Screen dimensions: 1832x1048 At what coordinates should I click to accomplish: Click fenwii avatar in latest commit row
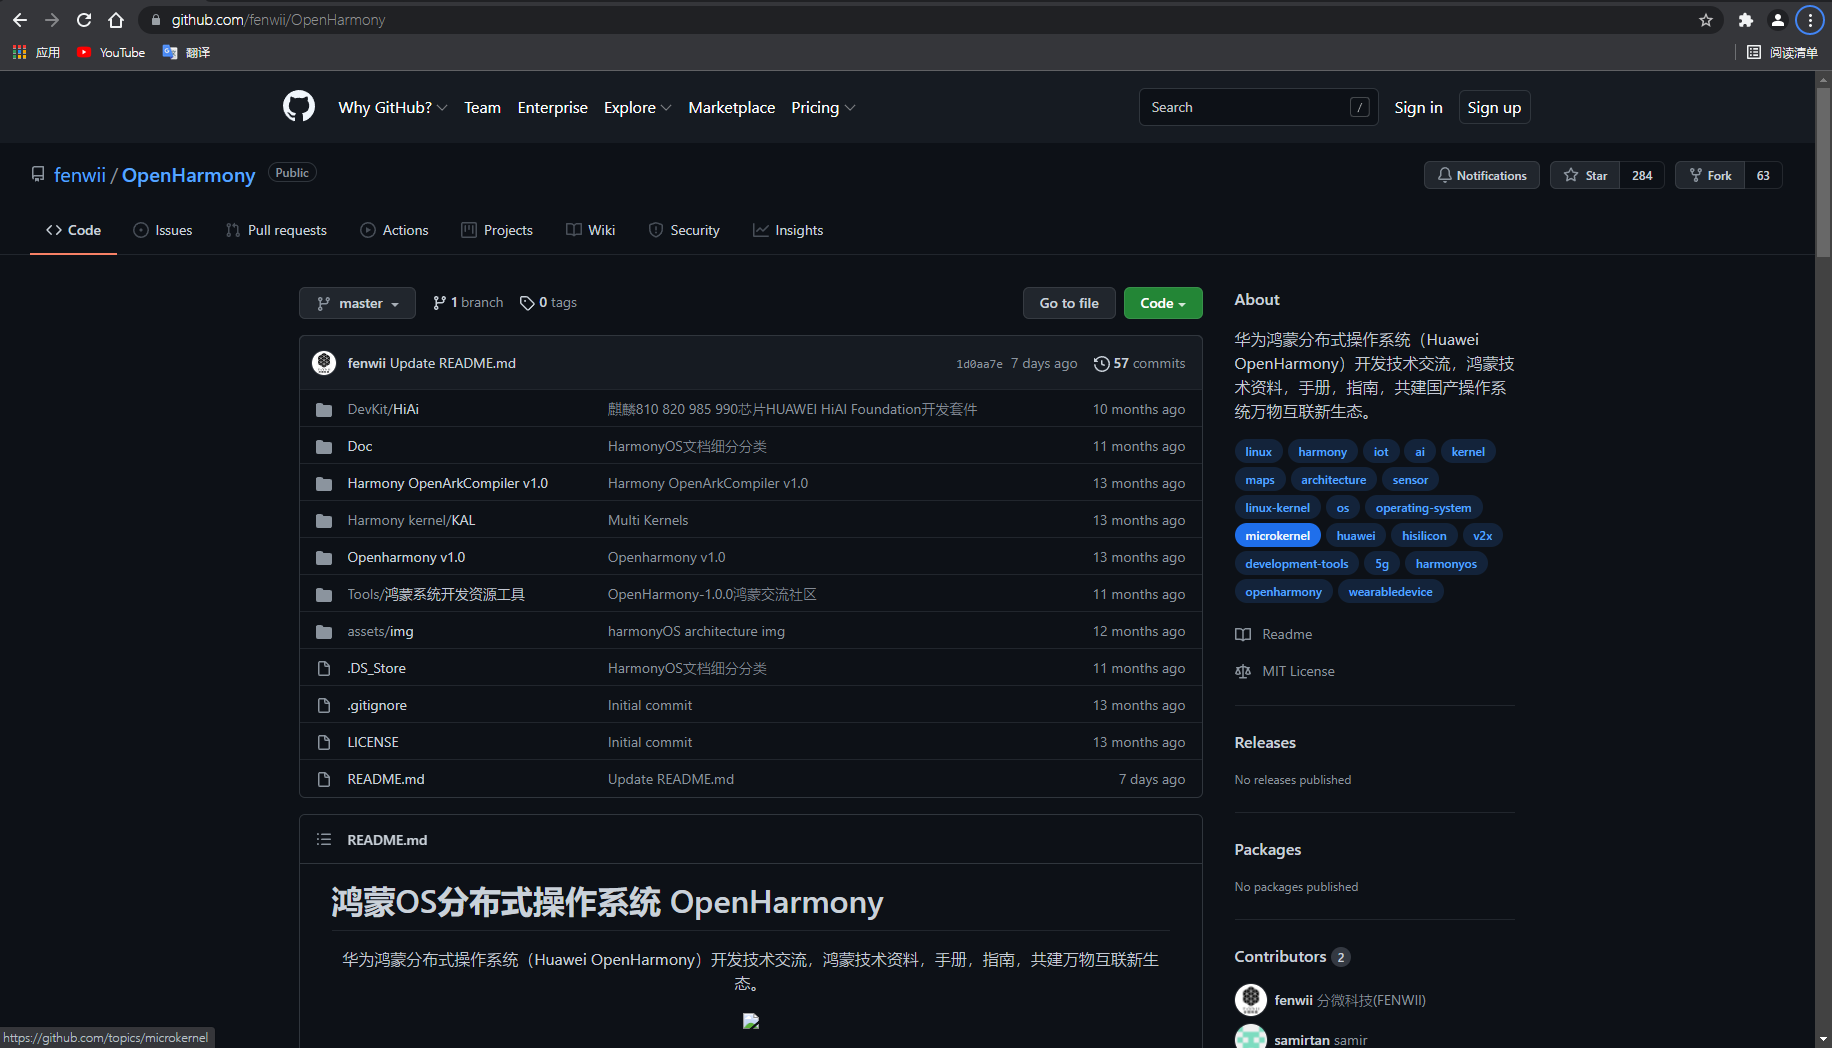[324, 363]
